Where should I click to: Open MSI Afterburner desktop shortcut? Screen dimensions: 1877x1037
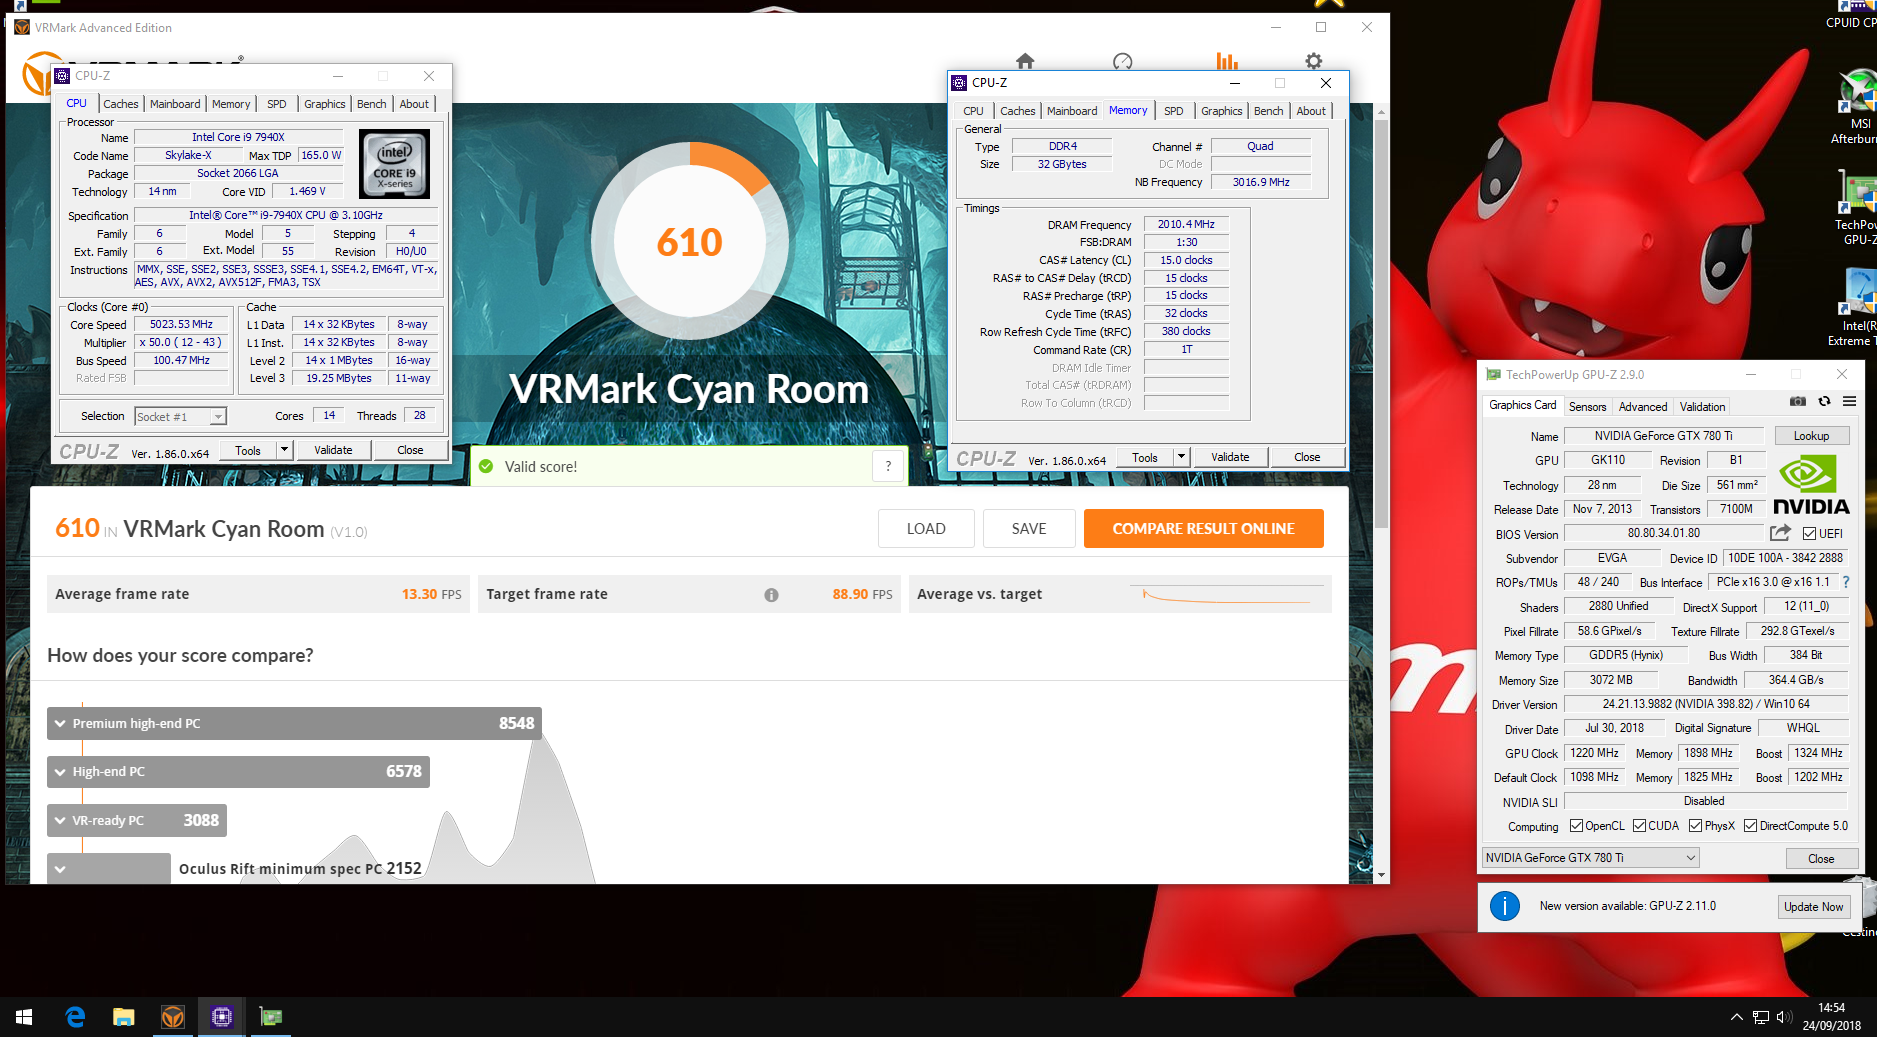click(x=1856, y=106)
